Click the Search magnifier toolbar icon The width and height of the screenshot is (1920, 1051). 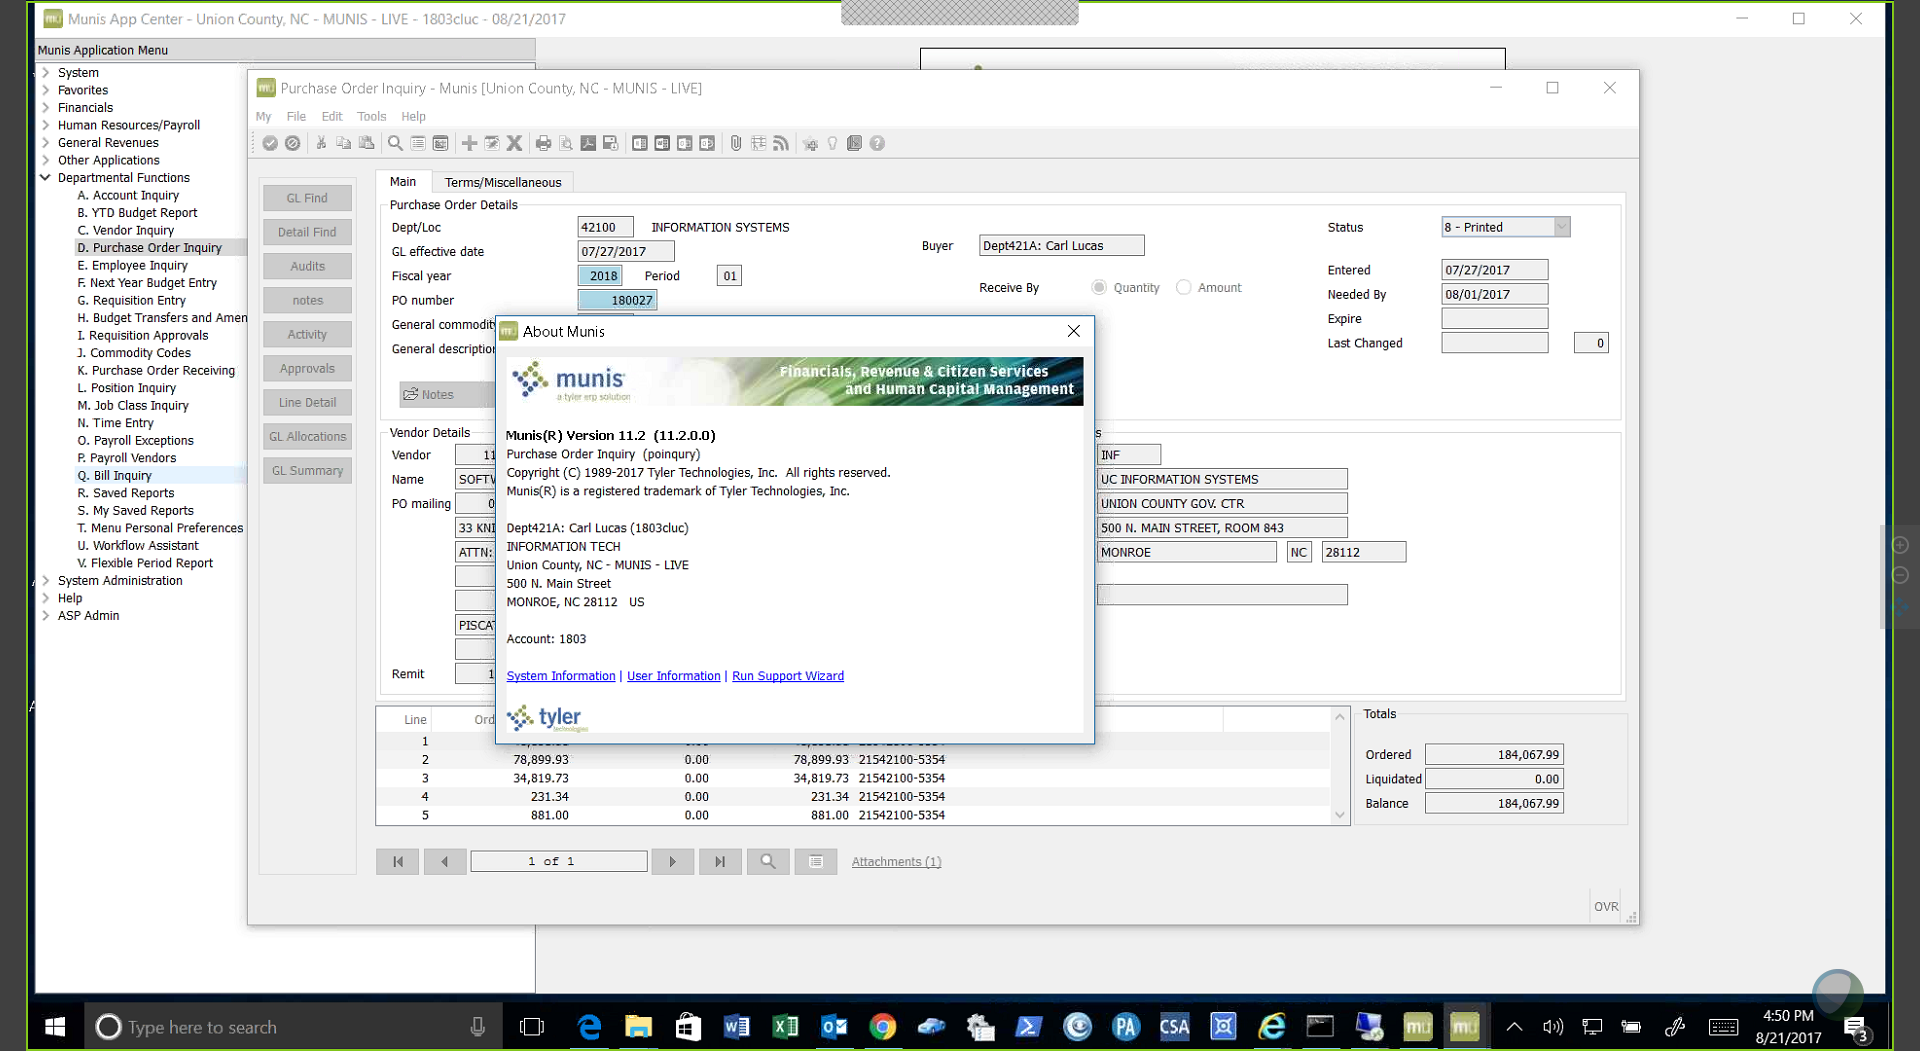pyautogui.click(x=395, y=144)
